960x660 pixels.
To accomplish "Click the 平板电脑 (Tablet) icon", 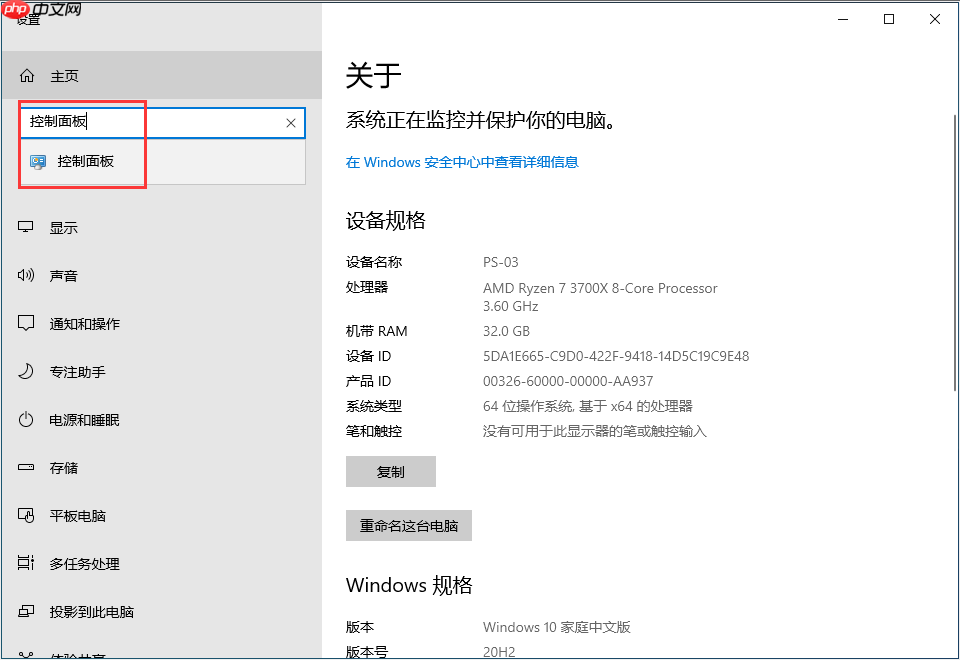I will [25, 515].
